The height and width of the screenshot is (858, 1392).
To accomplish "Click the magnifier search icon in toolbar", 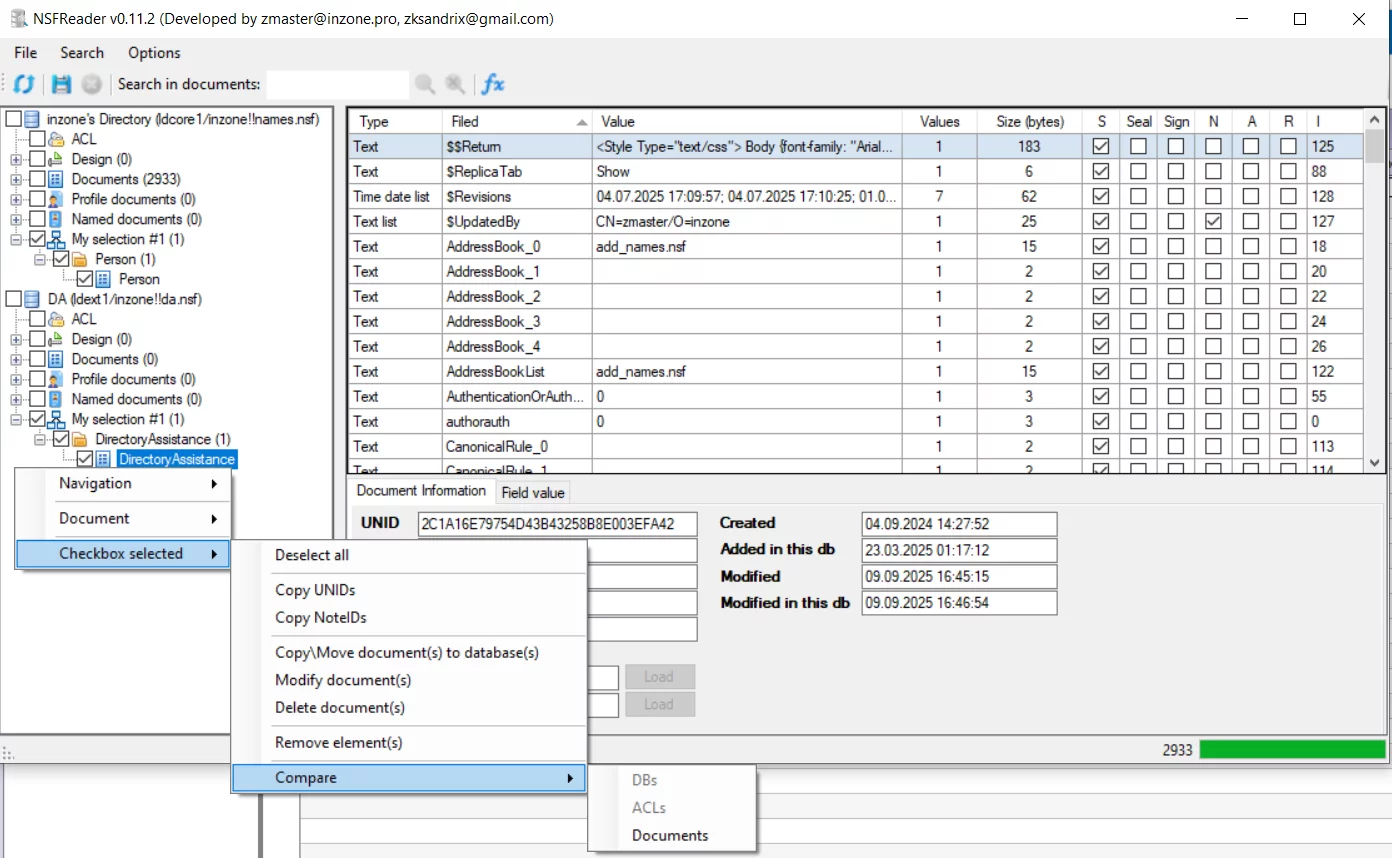I will coord(425,85).
